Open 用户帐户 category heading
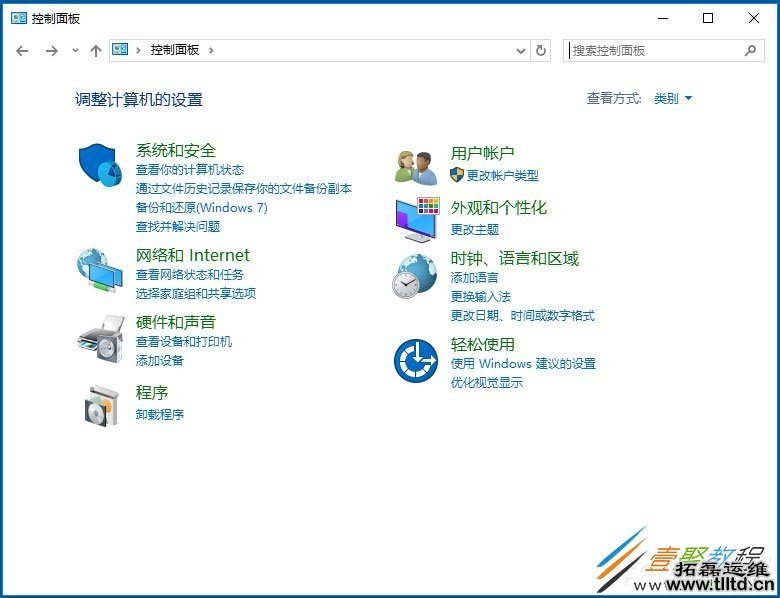Viewport: 780px width, 598px height. [482, 153]
